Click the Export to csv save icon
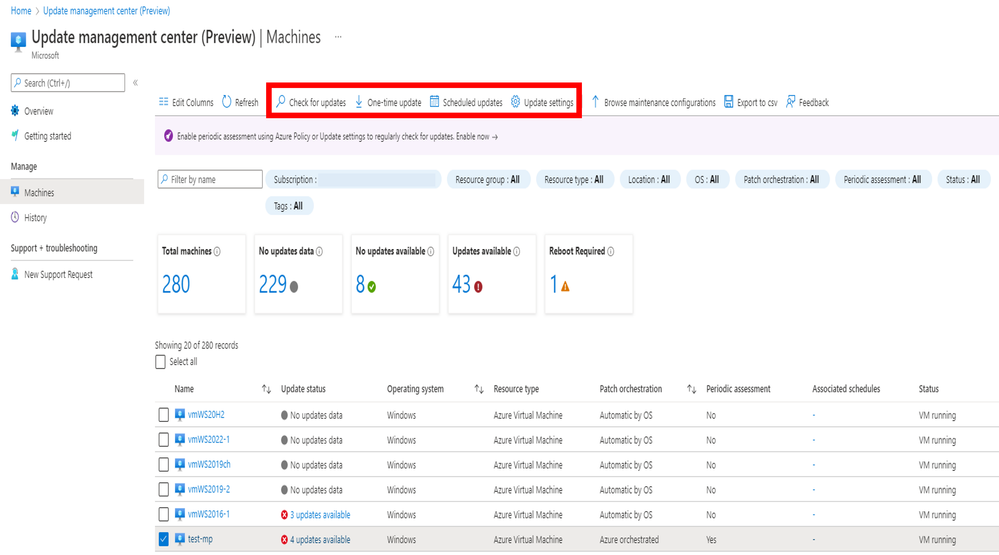The height and width of the screenshot is (555, 999). (728, 102)
